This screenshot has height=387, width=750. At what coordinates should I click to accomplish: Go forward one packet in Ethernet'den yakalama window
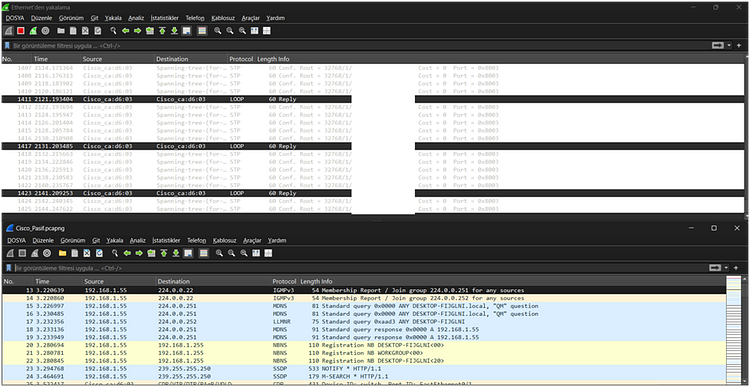138,31
